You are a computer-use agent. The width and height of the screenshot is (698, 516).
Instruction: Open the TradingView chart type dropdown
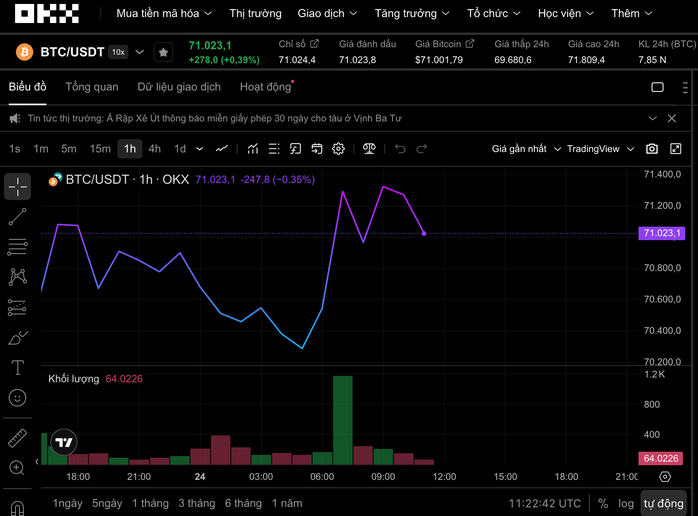[601, 149]
